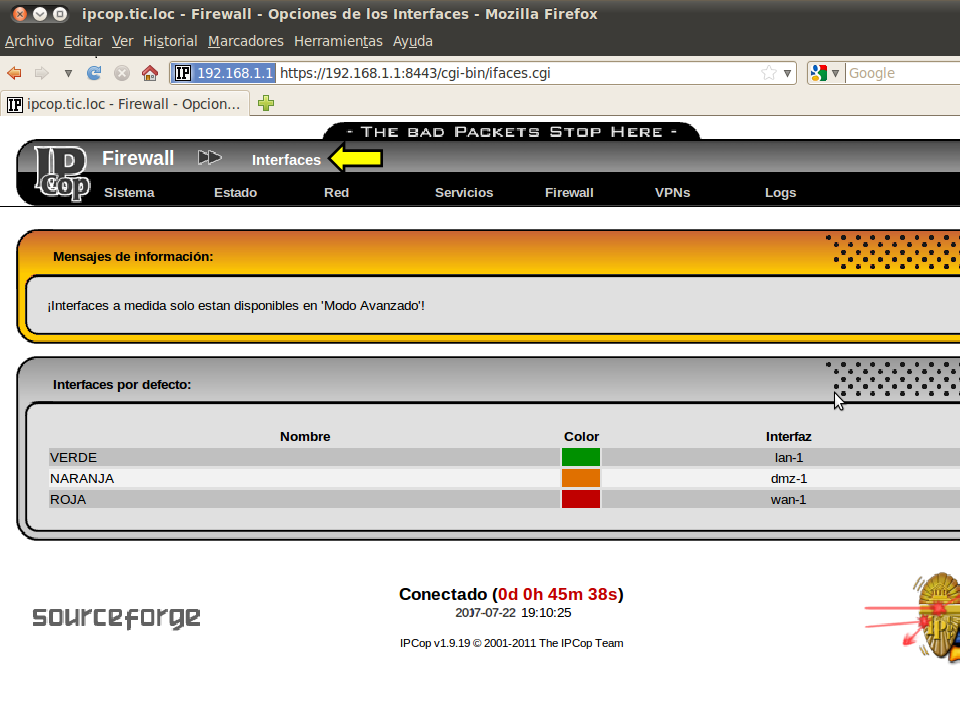The image size is (960, 720).
Task: Open the Herramientas menu
Action: pyautogui.click(x=338, y=41)
